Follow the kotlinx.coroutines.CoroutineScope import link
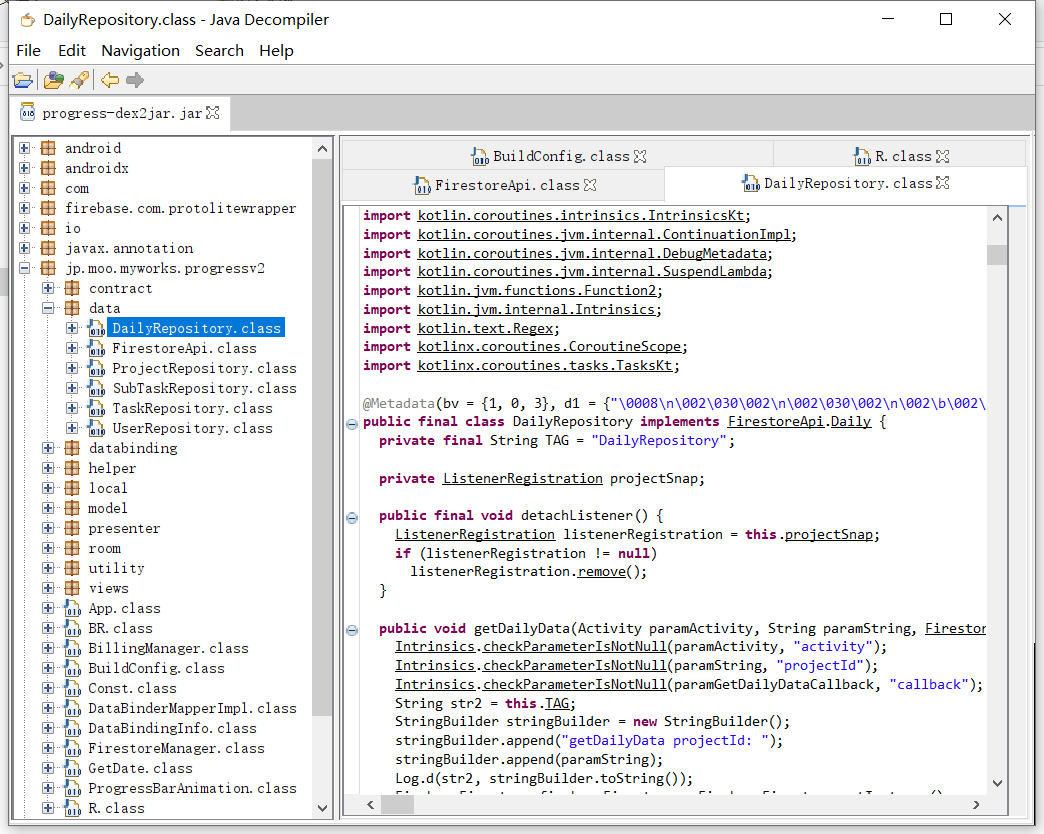The width and height of the screenshot is (1044, 834). coord(549,347)
